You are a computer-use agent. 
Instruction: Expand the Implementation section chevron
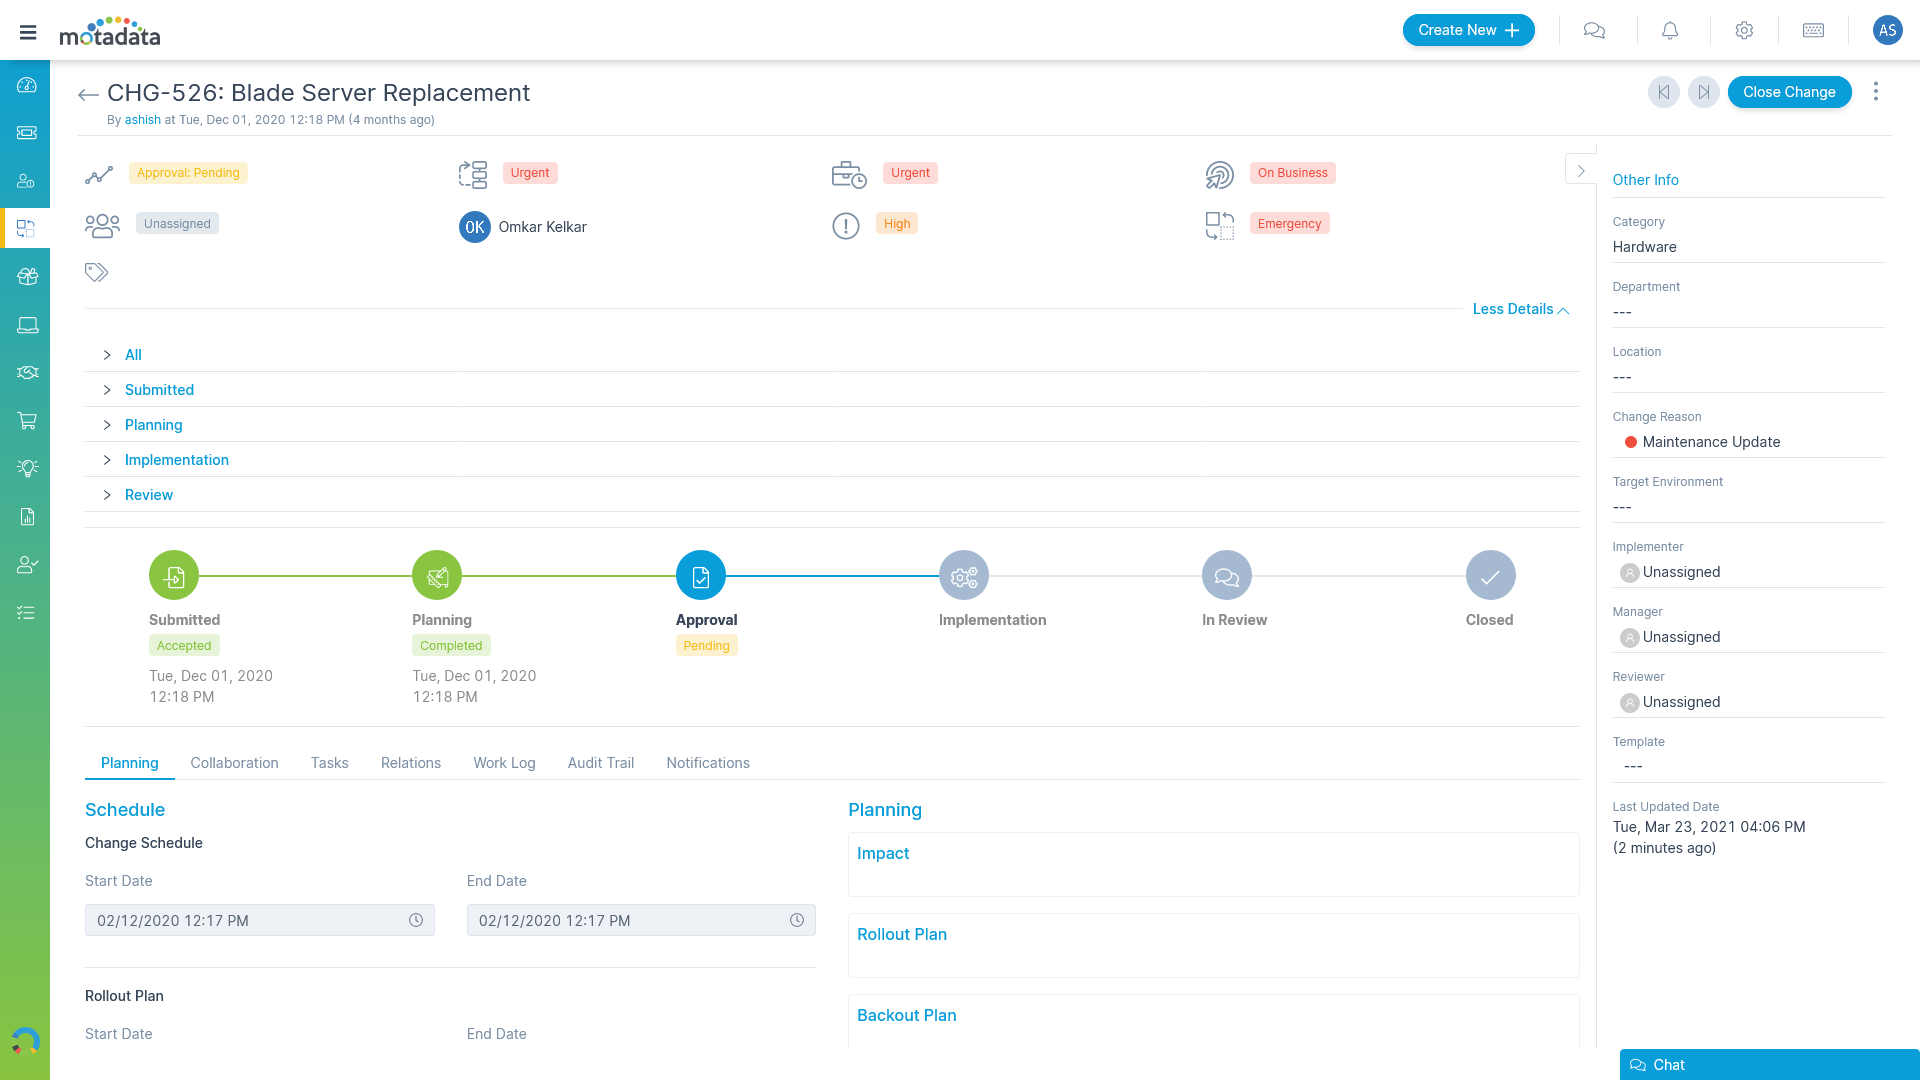pyautogui.click(x=108, y=459)
